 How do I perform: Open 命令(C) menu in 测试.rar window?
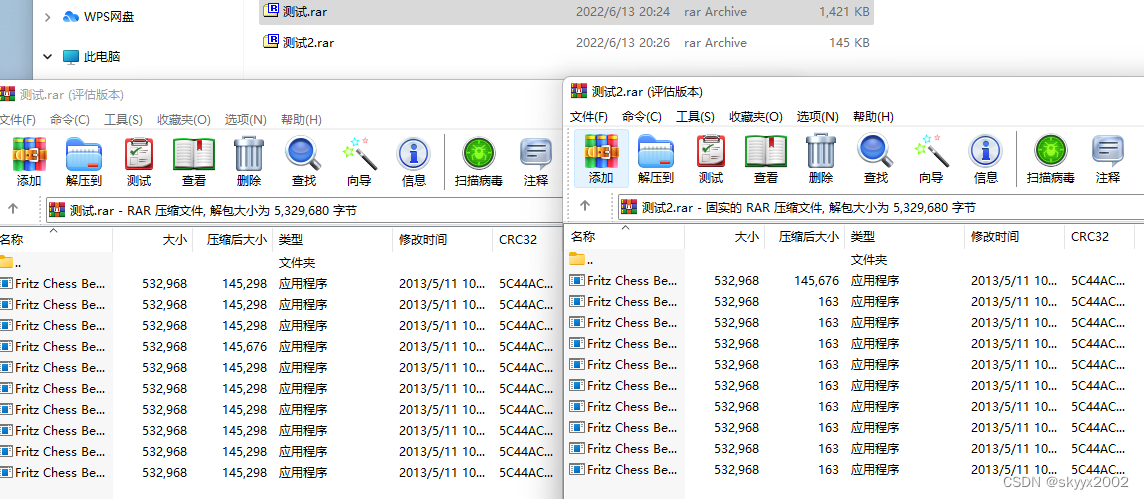70,119
